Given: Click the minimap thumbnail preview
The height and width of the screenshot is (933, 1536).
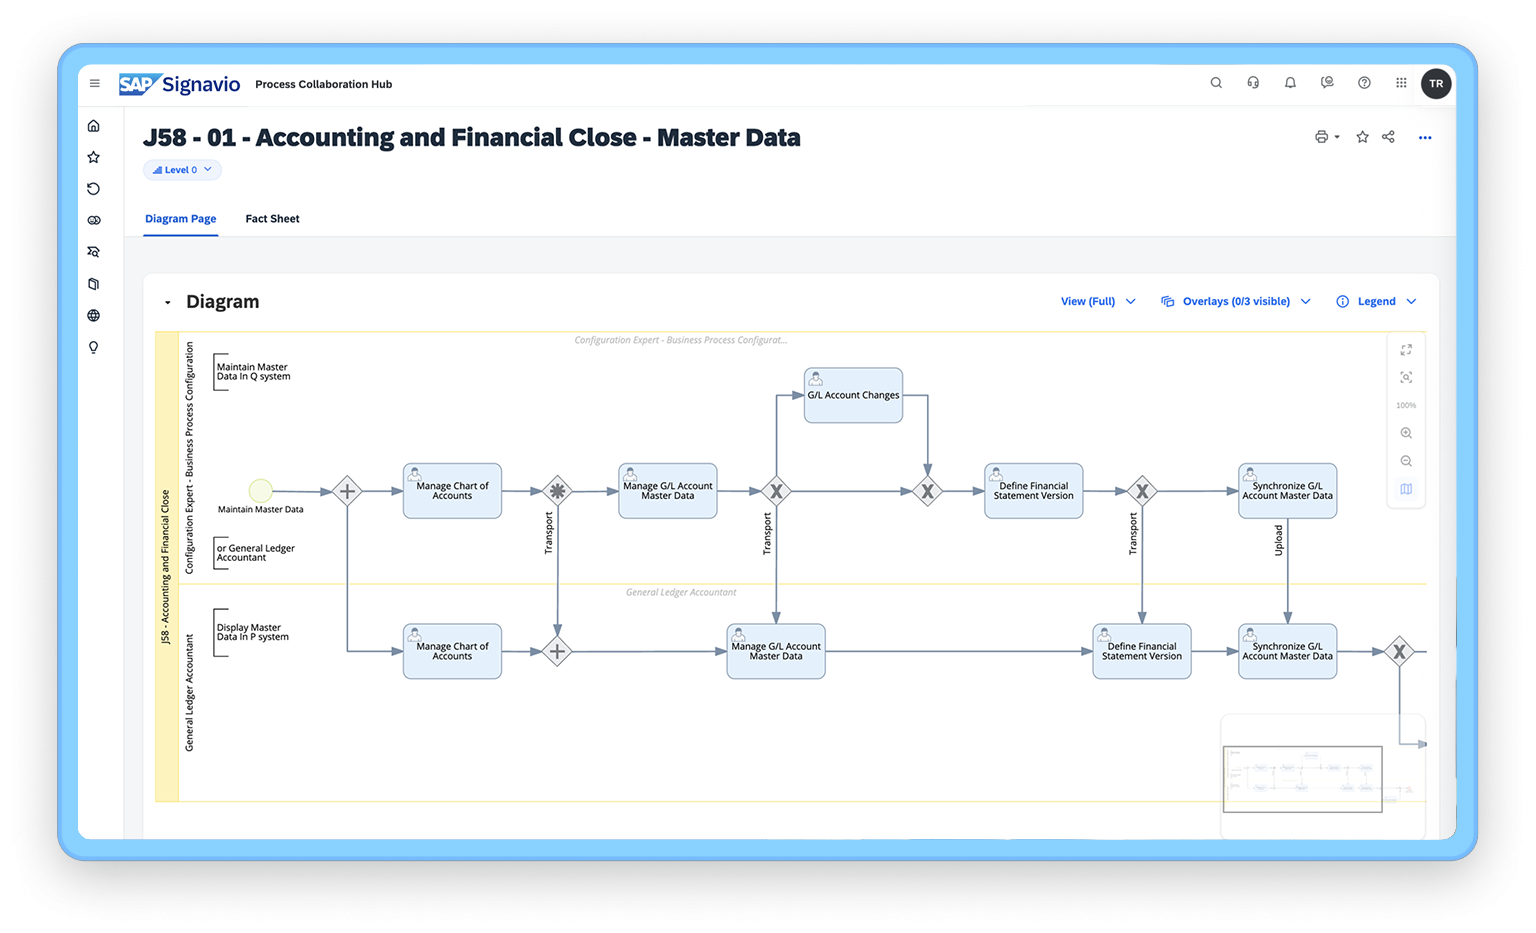Looking at the screenshot, I should 1302,778.
